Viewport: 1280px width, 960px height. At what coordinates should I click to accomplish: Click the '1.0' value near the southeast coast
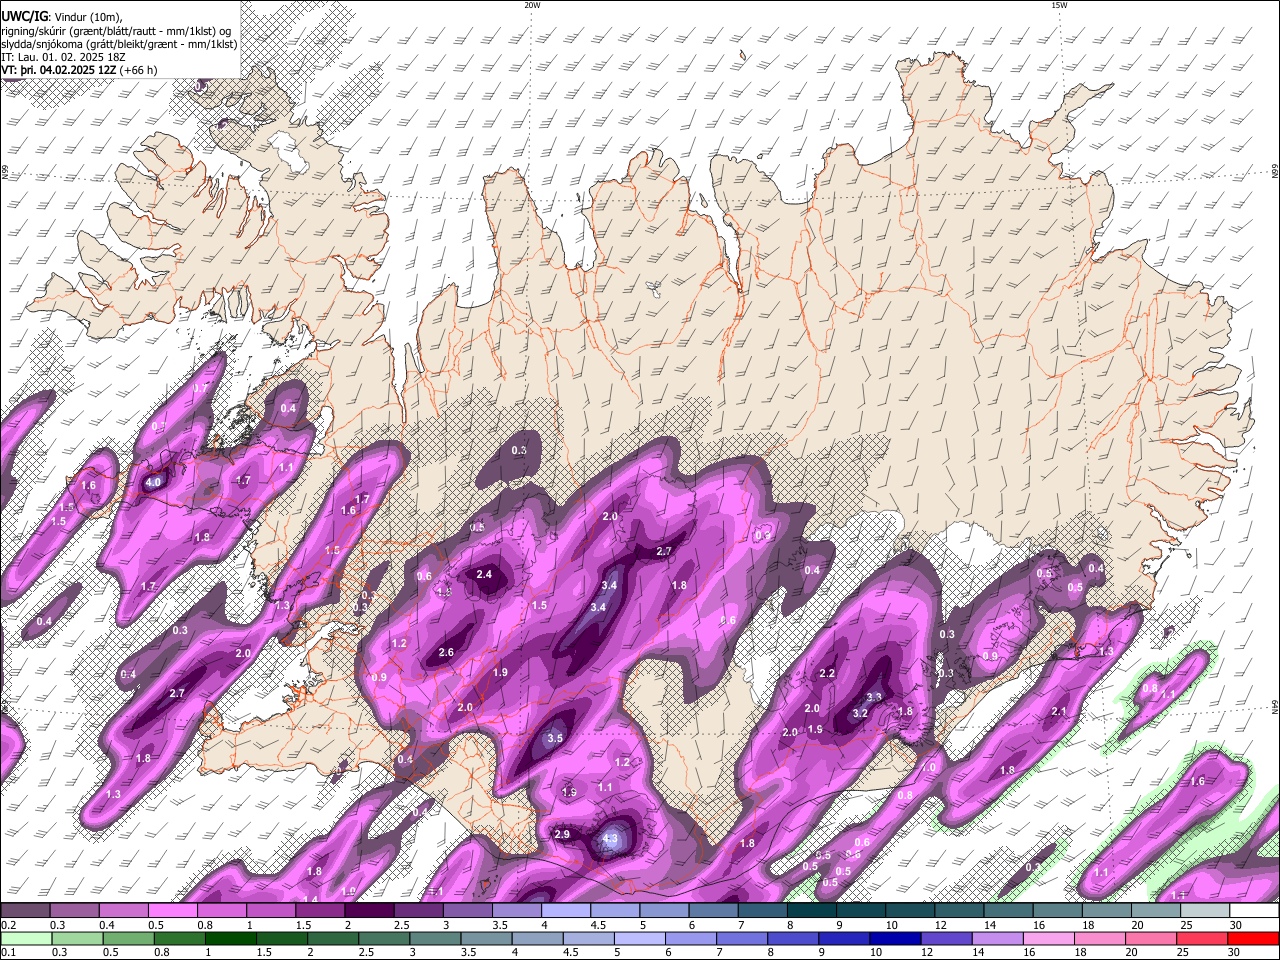pyautogui.click(x=928, y=768)
